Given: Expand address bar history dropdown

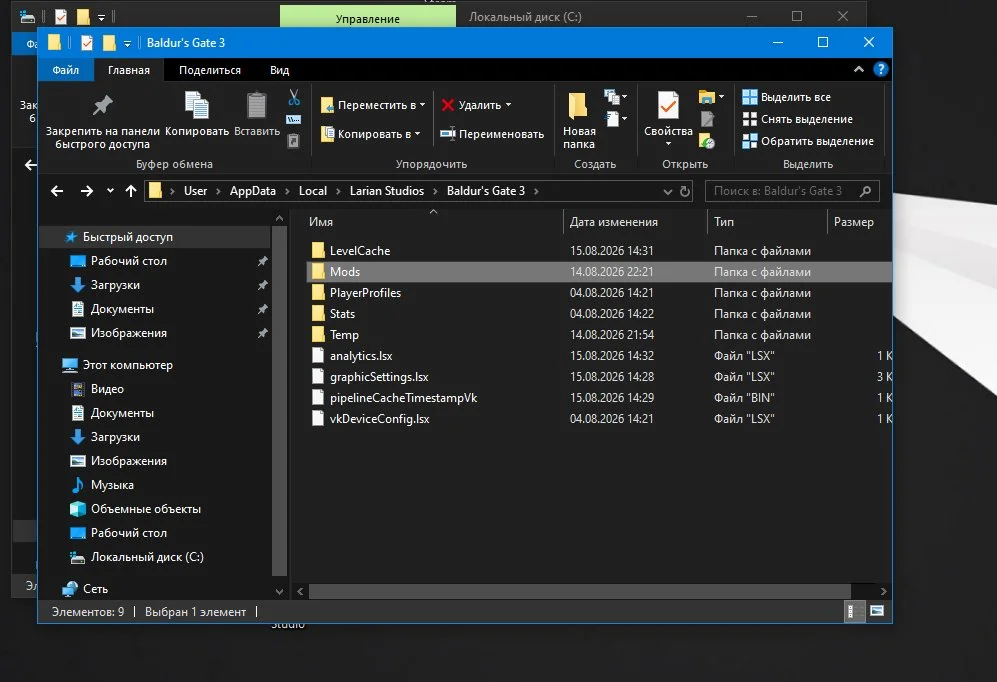Looking at the screenshot, I should (x=667, y=191).
